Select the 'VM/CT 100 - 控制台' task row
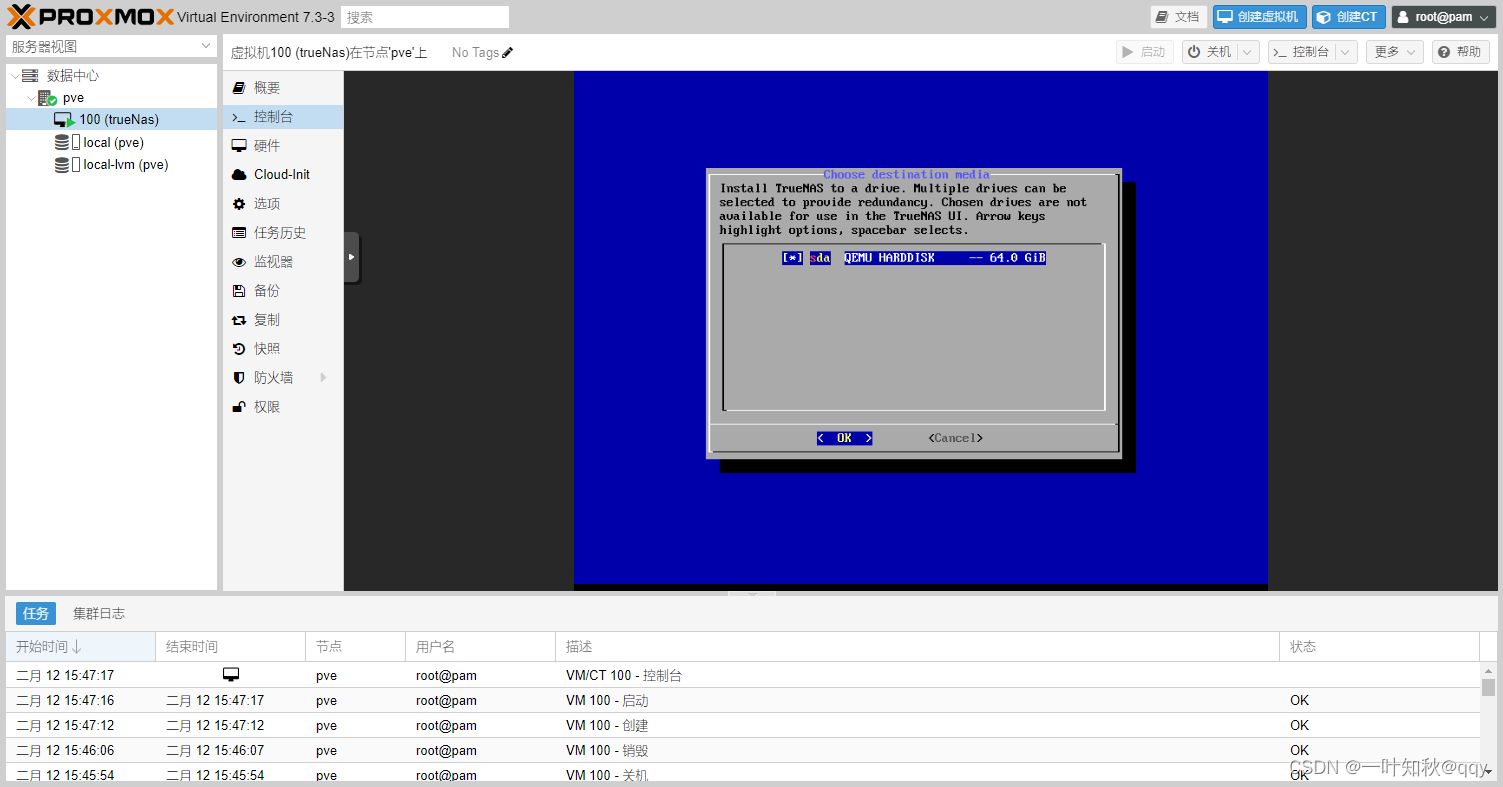 pos(743,675)
